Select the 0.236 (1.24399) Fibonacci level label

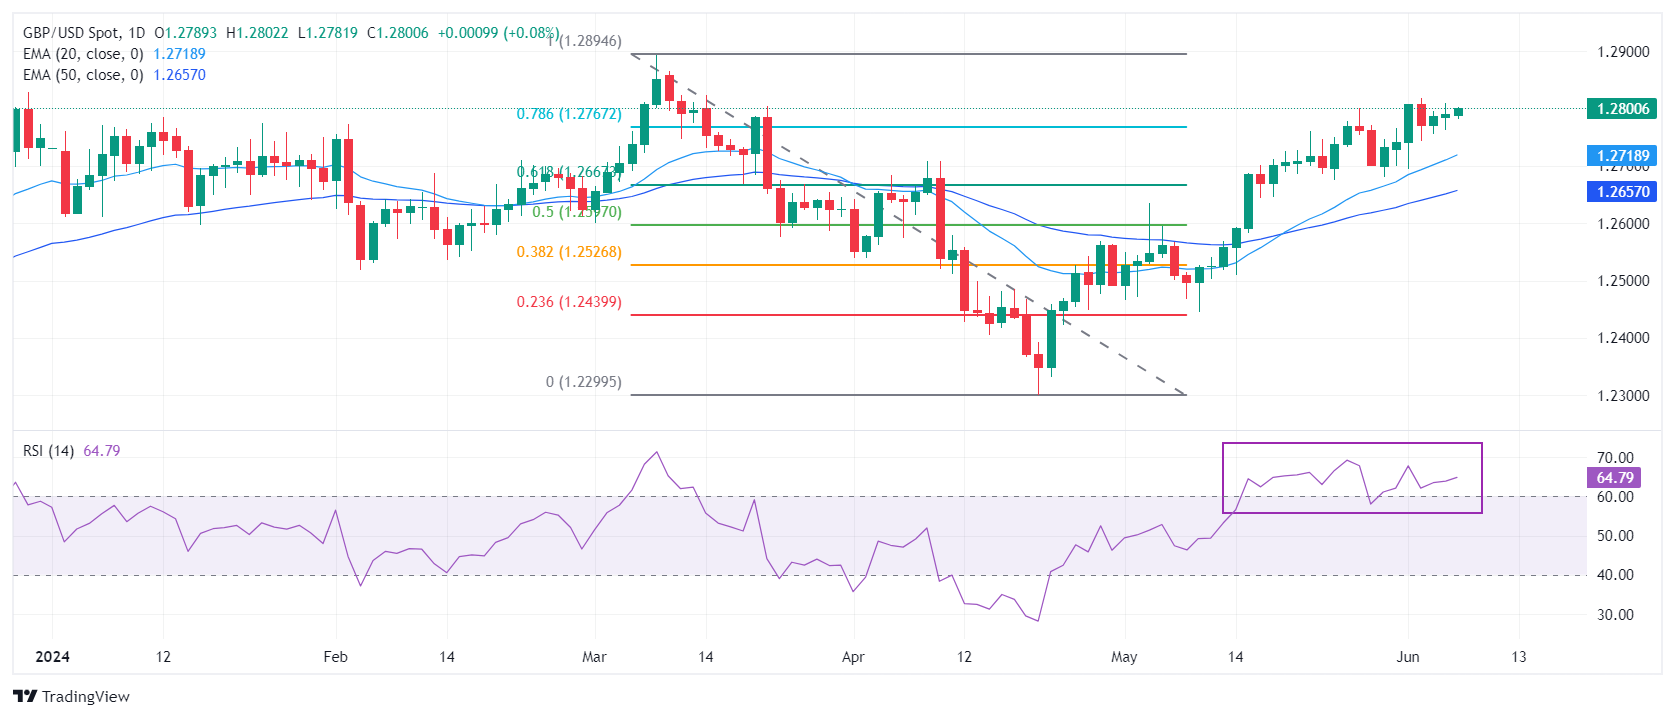click(x=568, y=302)
